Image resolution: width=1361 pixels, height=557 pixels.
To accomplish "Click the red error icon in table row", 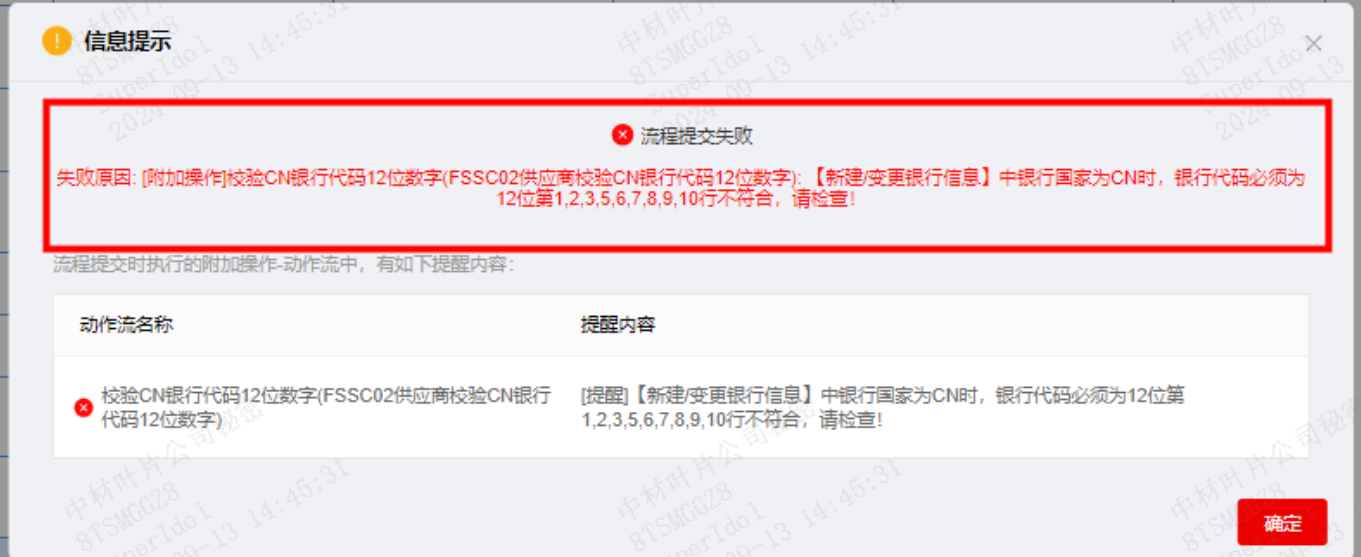I will (84, 407).
